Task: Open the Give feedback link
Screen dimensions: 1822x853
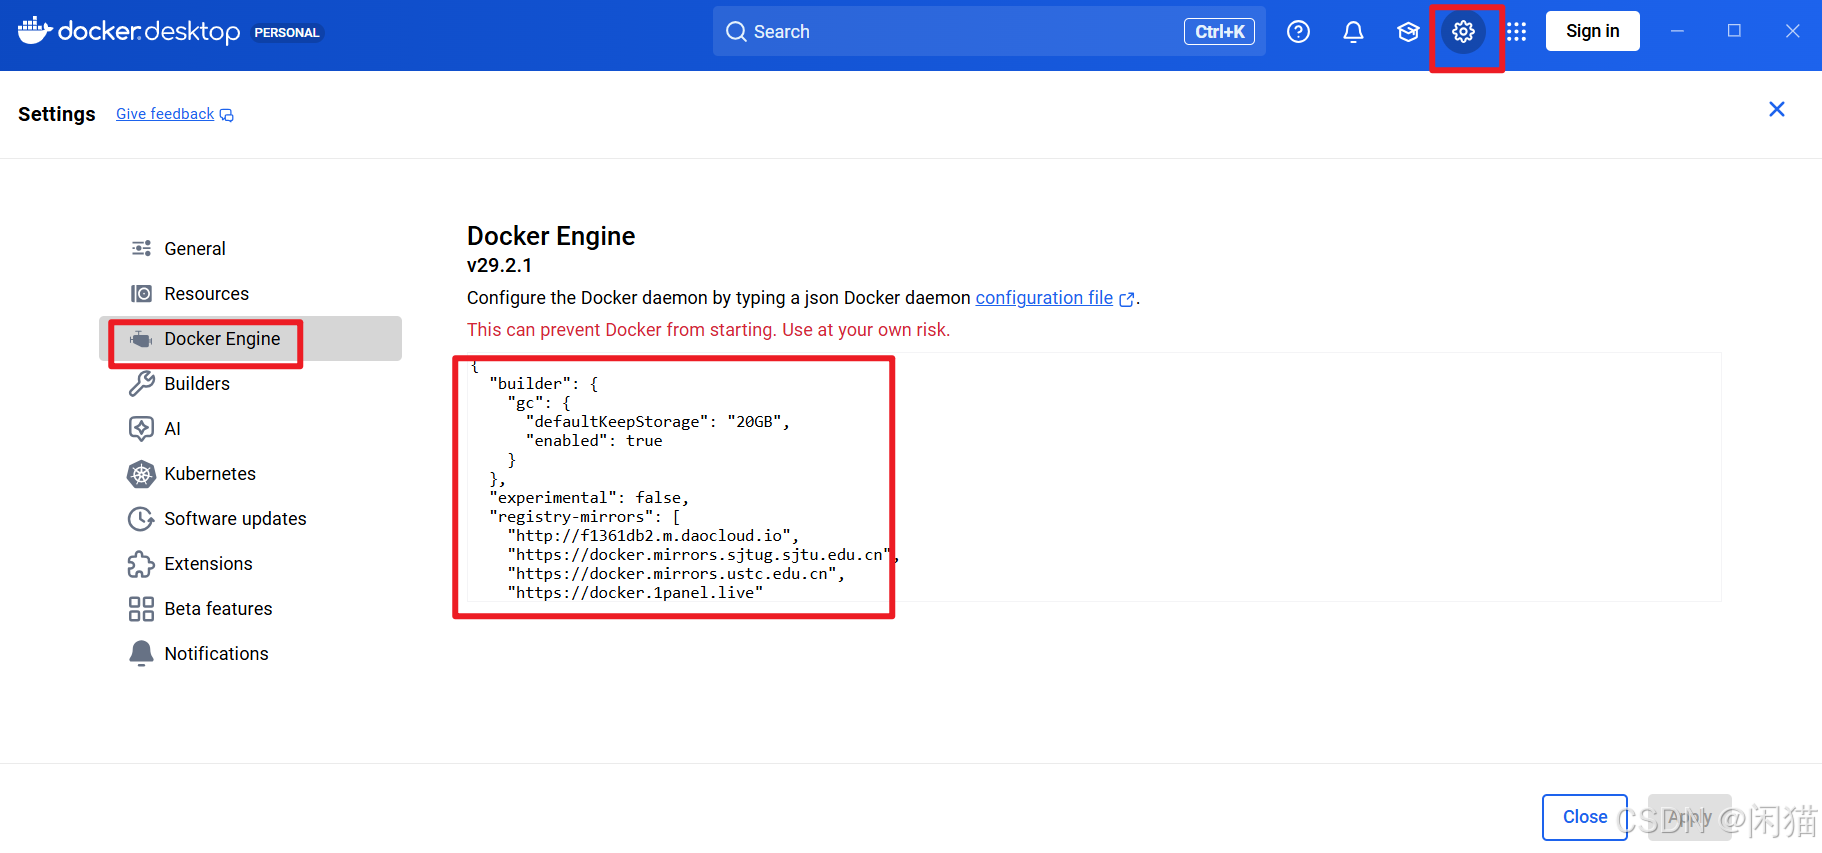Action: tap(165, 114)
